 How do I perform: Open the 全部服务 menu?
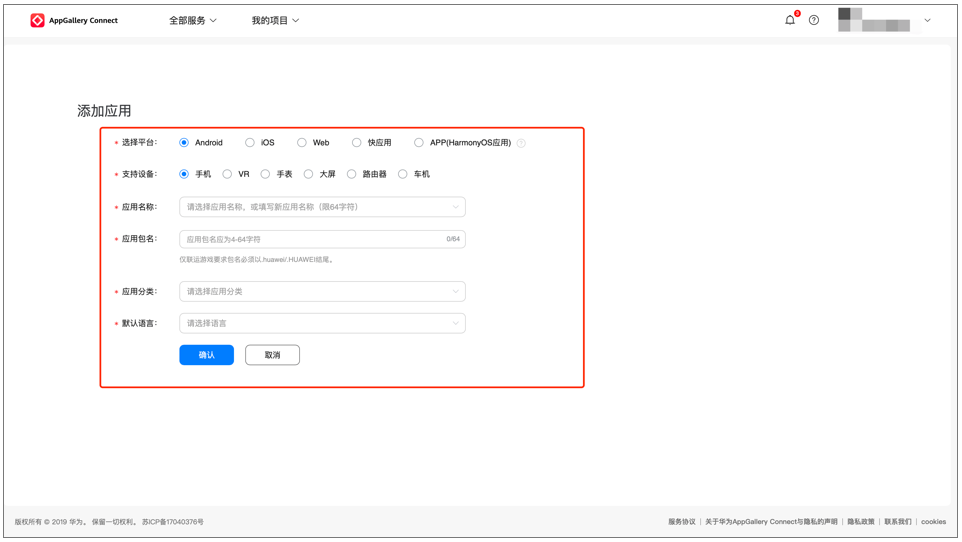coord(192,20)
